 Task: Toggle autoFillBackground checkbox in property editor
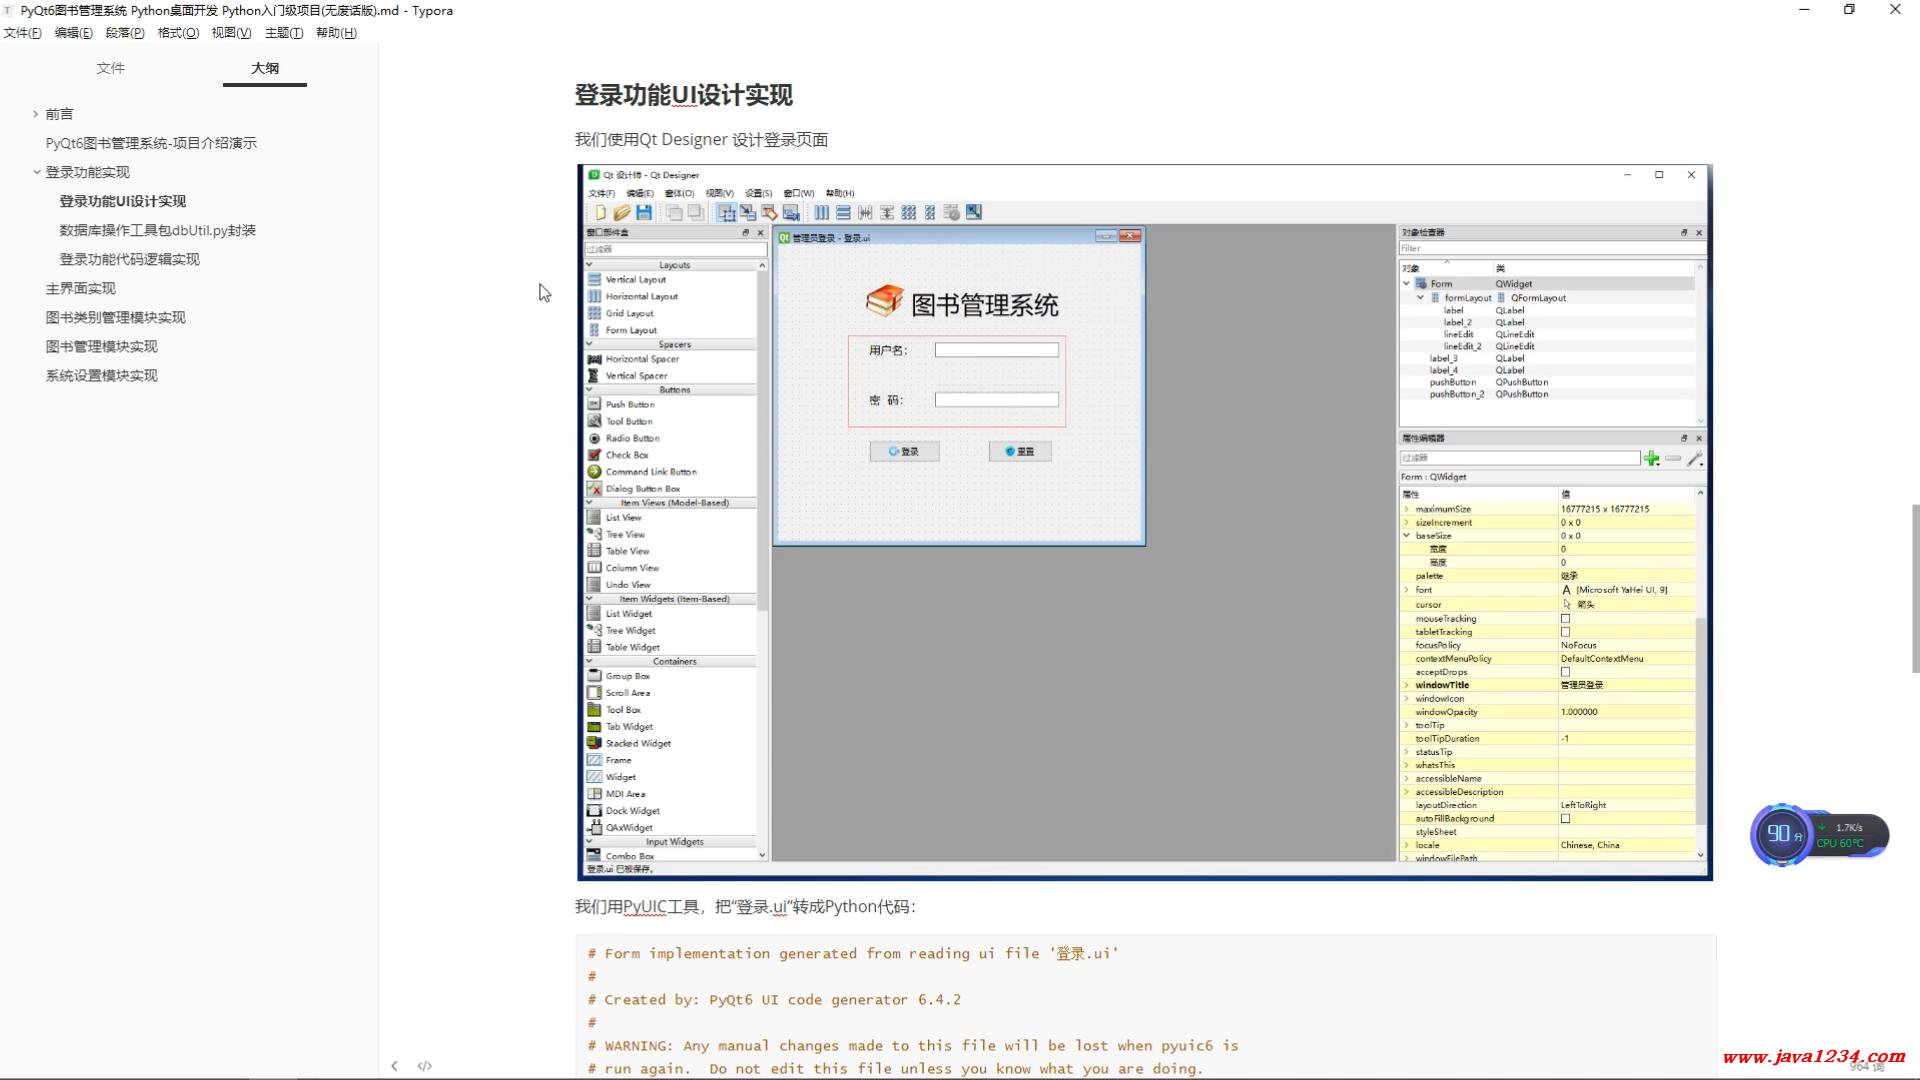[x=1566, y=818]
